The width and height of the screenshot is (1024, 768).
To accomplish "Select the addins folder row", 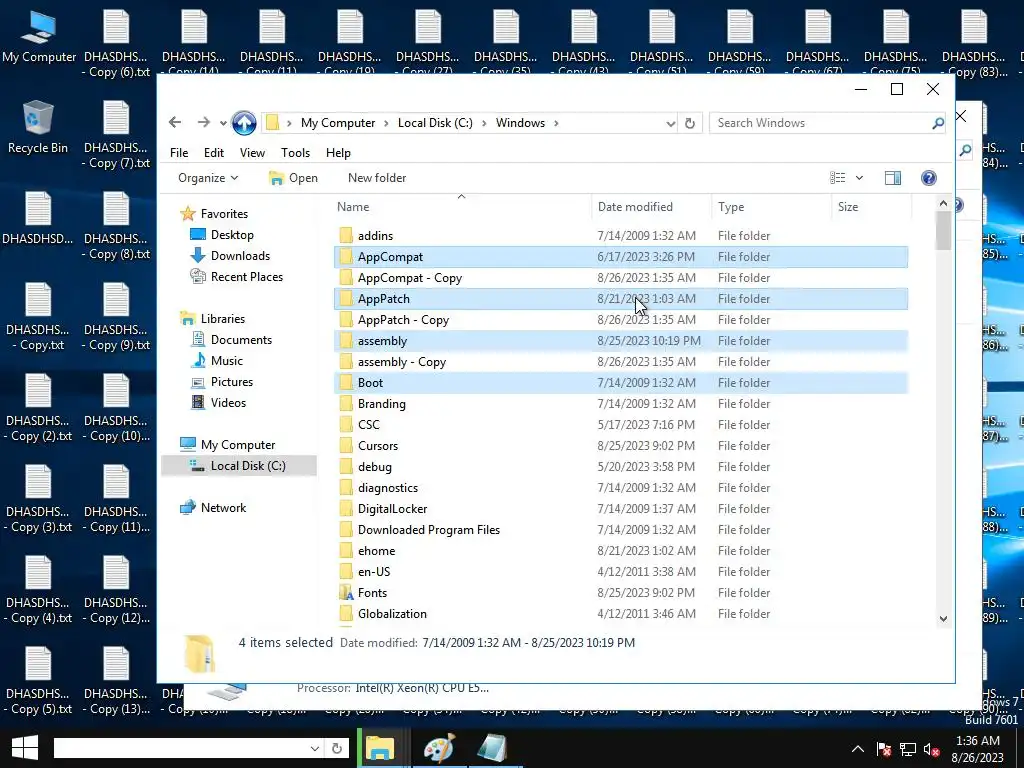I will pyautogui.click(x=620, y=236).
